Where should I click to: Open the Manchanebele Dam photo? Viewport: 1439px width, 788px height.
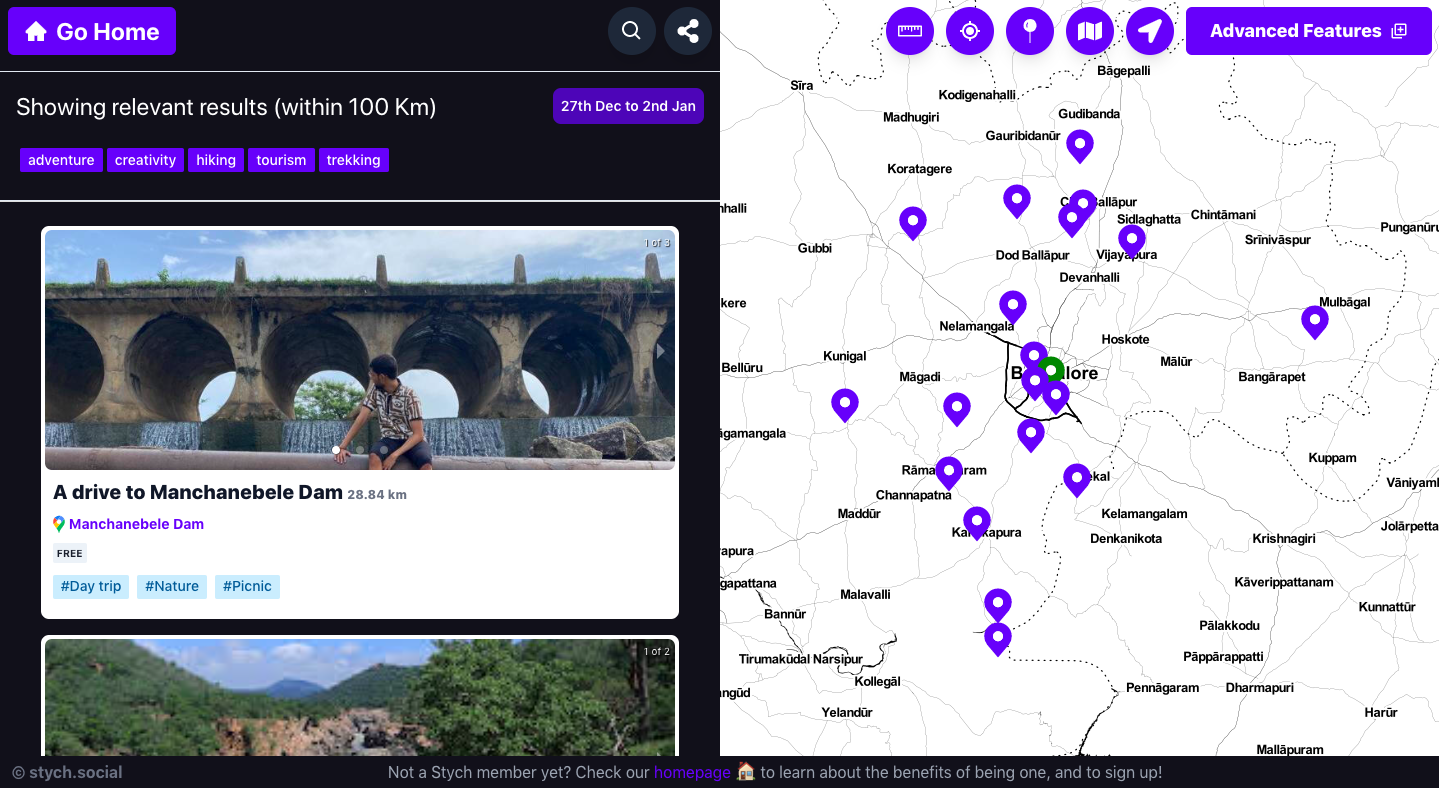360,350
